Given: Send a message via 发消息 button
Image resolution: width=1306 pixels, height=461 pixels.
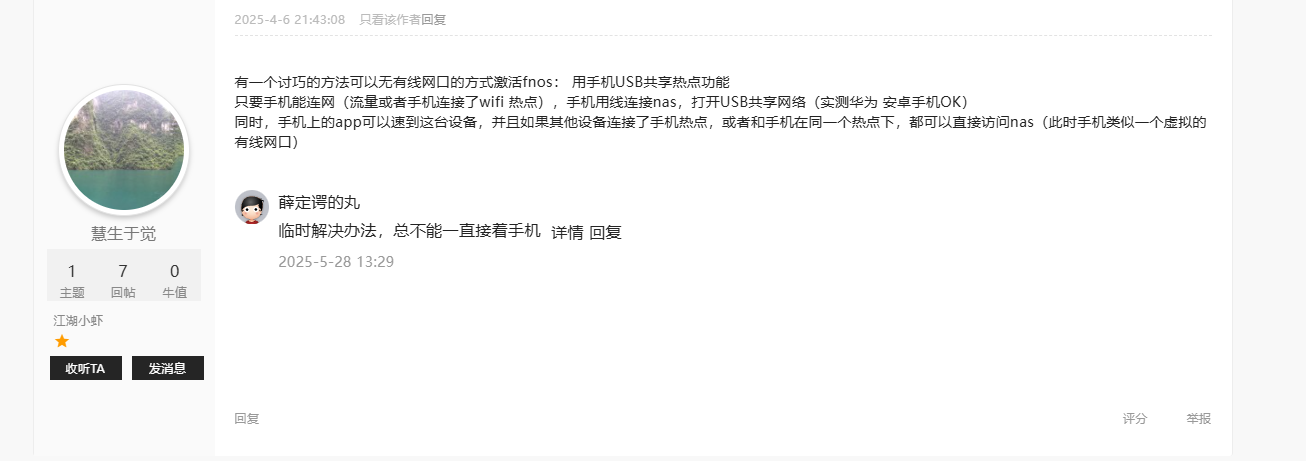Looking at the screenshot, I should click(x=168, y=368).
